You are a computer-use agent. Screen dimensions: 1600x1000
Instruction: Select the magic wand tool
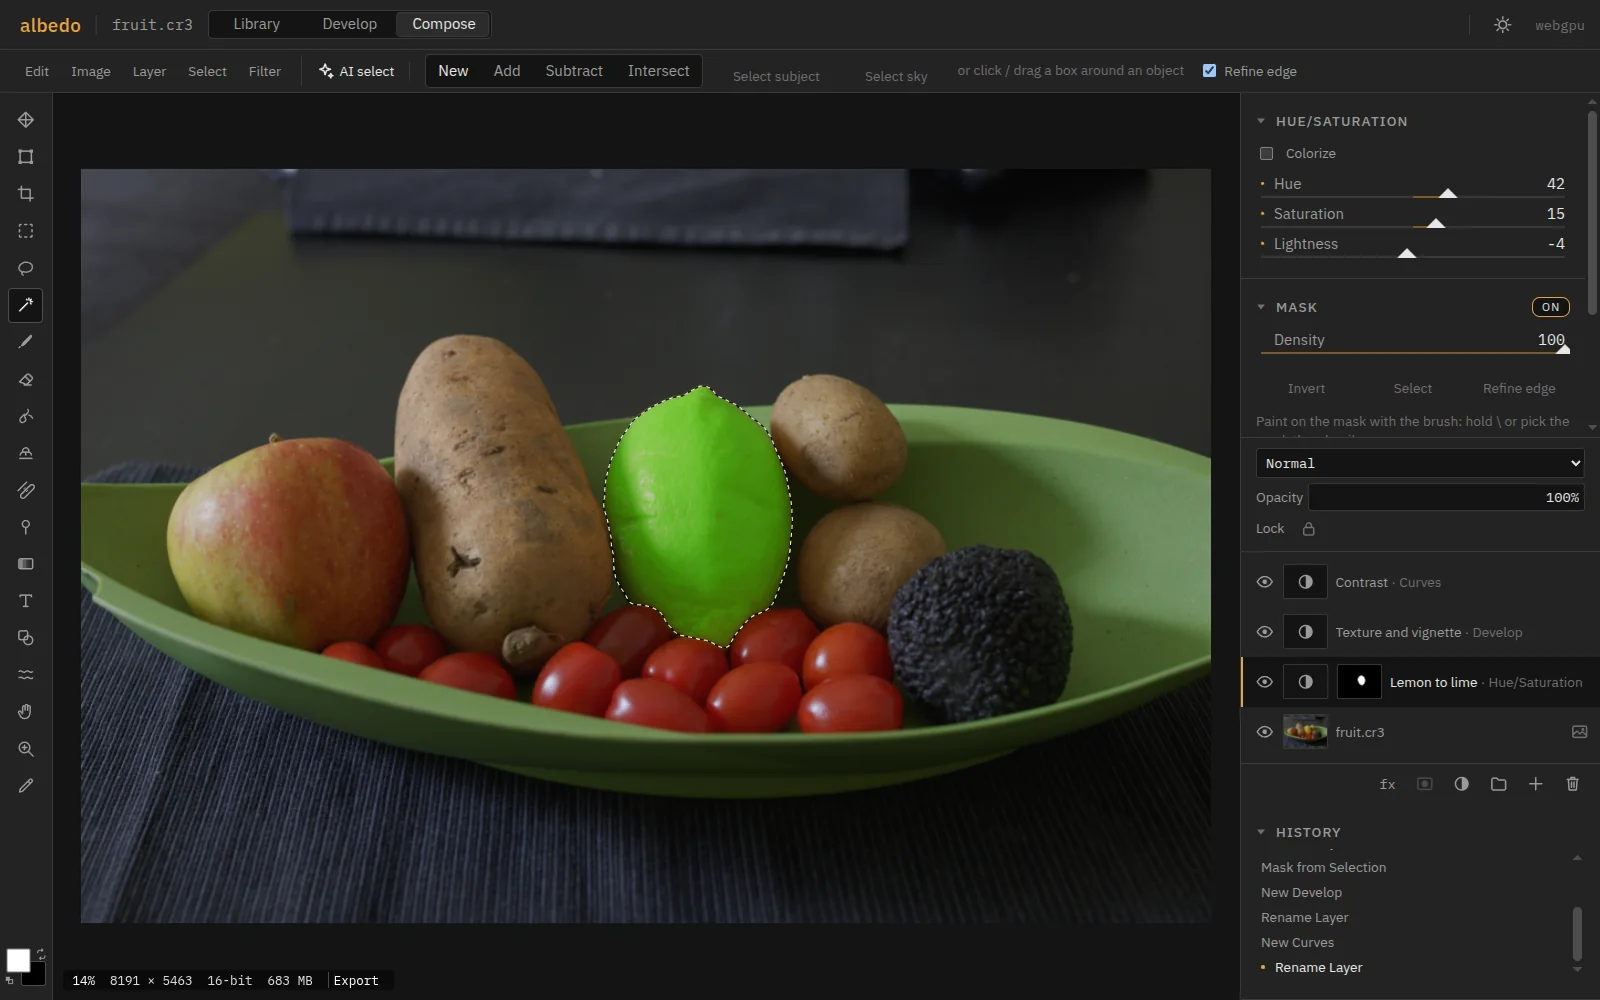(26, 305)
